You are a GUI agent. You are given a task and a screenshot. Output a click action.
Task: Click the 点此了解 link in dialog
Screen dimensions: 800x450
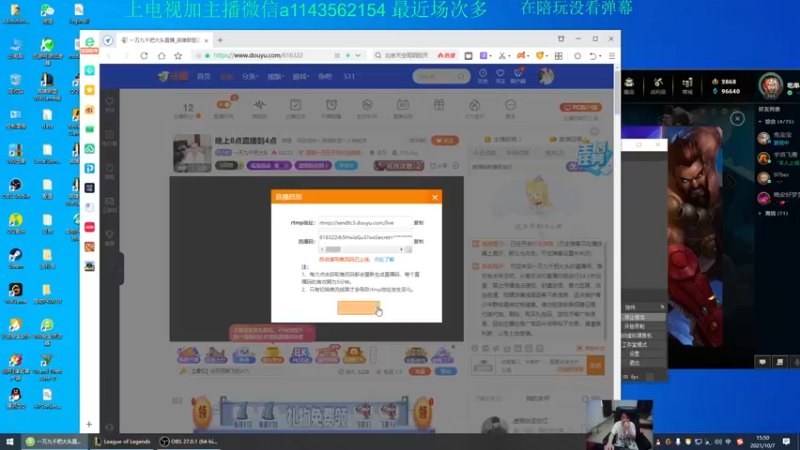[x=384, y=260]
